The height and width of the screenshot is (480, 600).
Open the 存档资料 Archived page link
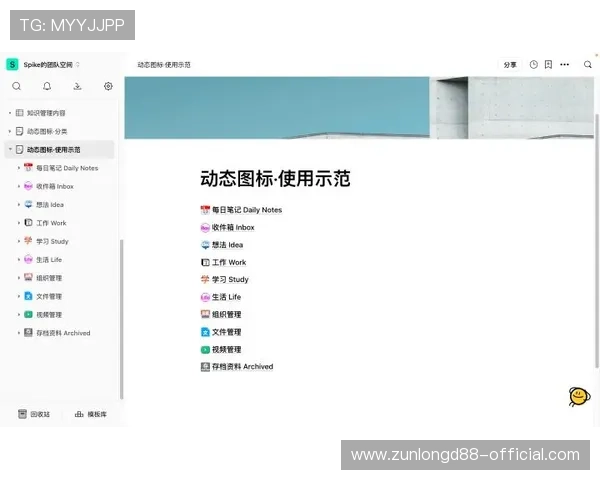coord(242,367)
